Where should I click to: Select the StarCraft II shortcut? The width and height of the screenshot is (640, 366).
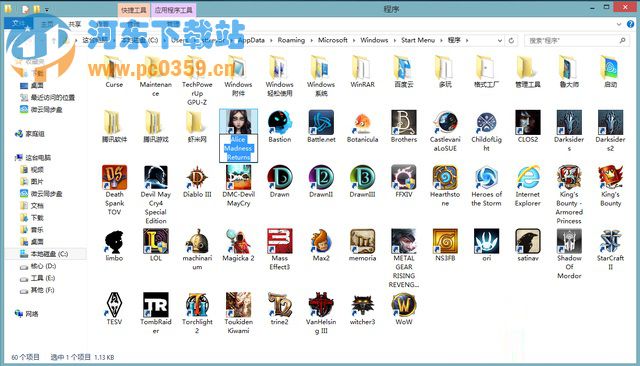(x=611, y=241)
